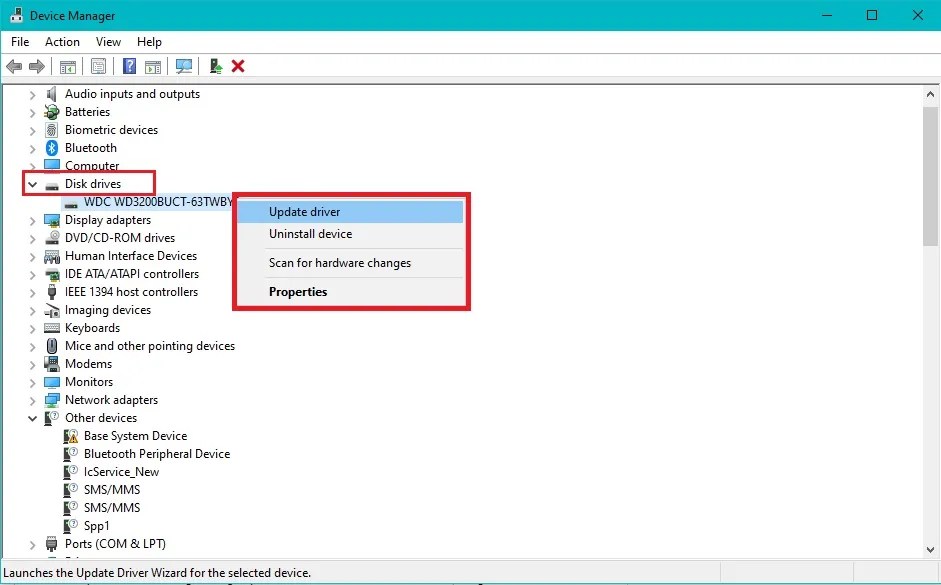The height and width of the screenshot is (585, 941).
Task: Click the forward navigation arrow icon
Action: [37, 66]
